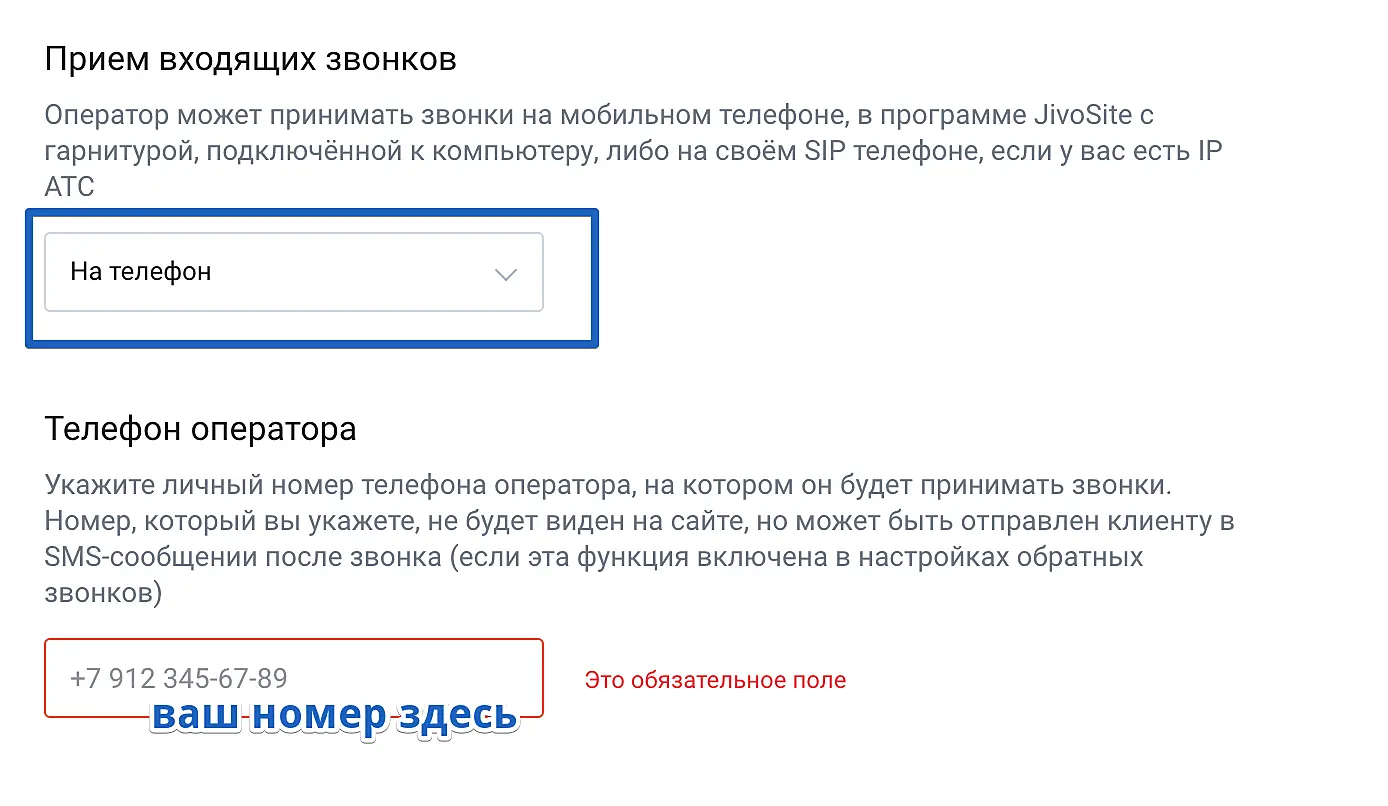1388x806 pixels.
Task: Click the "+7 912 345-67-89" placeholder text
Action: [x=179, y=679]
